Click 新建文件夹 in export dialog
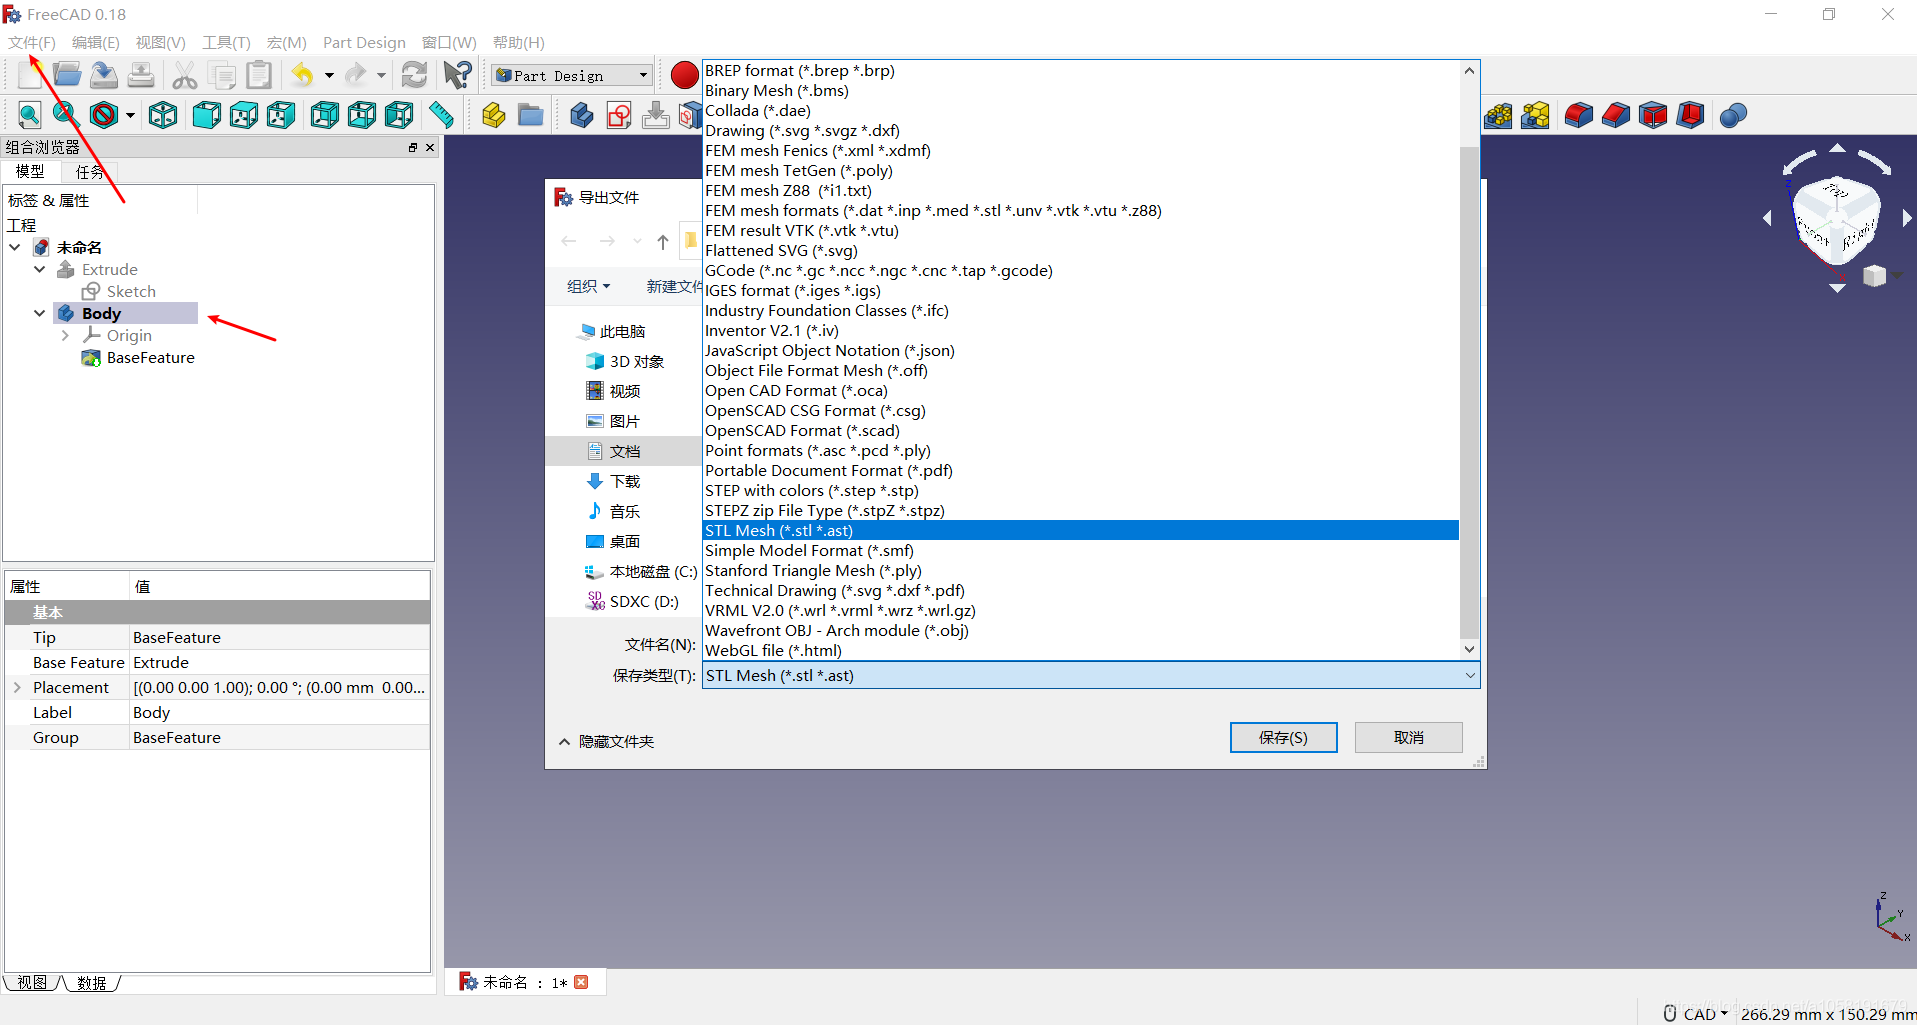This screenshot has width=1917, height=1025. click(x=674, y=286)
